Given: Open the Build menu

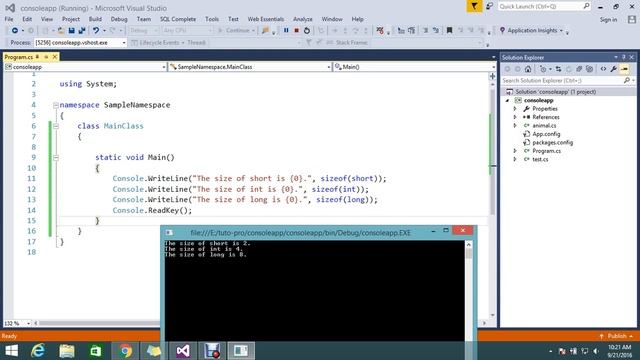Looking at the screenshot, I should pos(95,19).
